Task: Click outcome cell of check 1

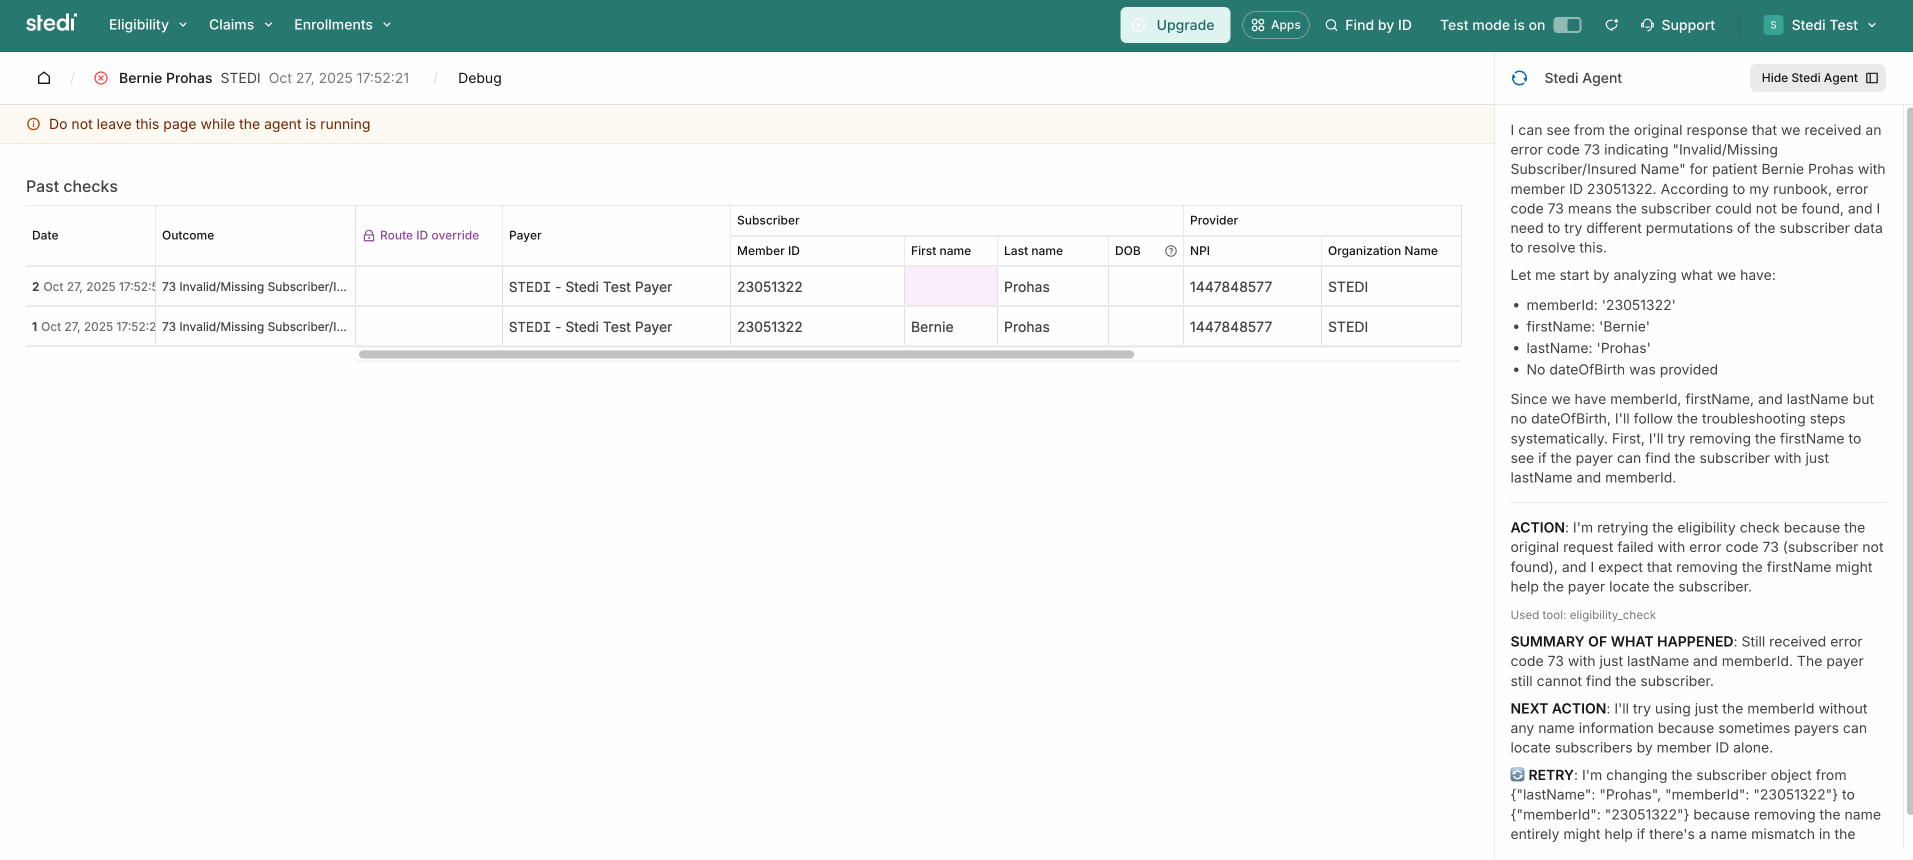Action: [255, 327]
